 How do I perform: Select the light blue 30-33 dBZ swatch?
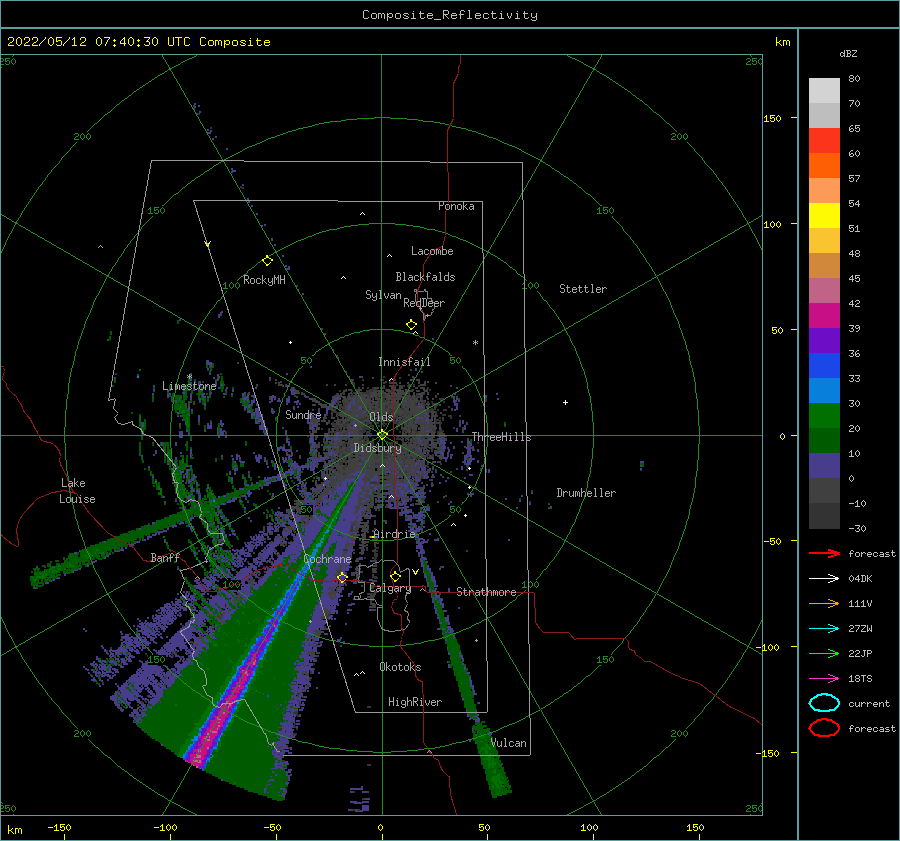click(x=824, y=391)
